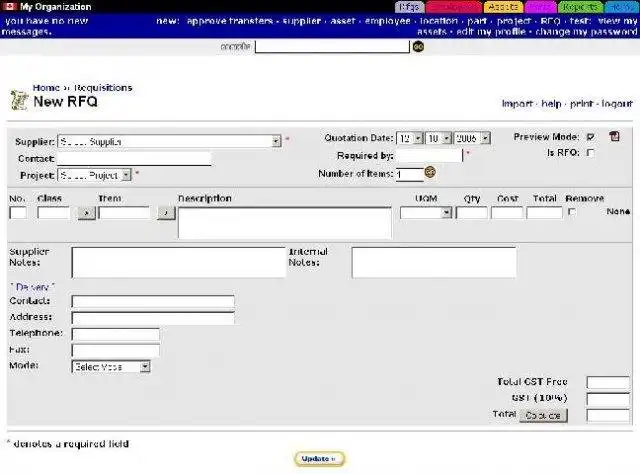Click the refresh icon beside Number of Items
640x474 pixels.
click(x=430, y=172)
